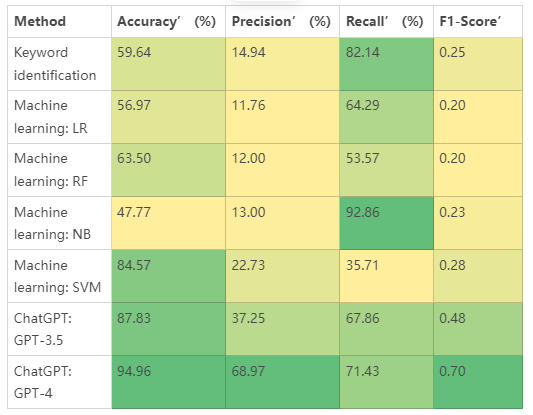This screenshot has height=415, width=533.
Task: Select the 68.97 precision cell
Action: pyautogui.click(x=282, y=382)
